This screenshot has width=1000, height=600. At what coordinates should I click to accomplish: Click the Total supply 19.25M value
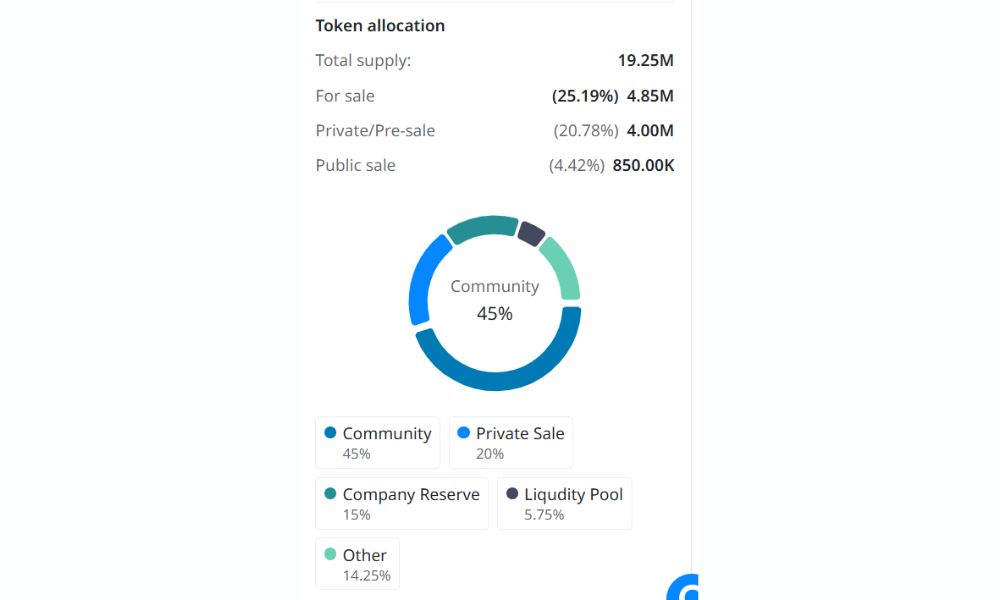pos(645,60)
